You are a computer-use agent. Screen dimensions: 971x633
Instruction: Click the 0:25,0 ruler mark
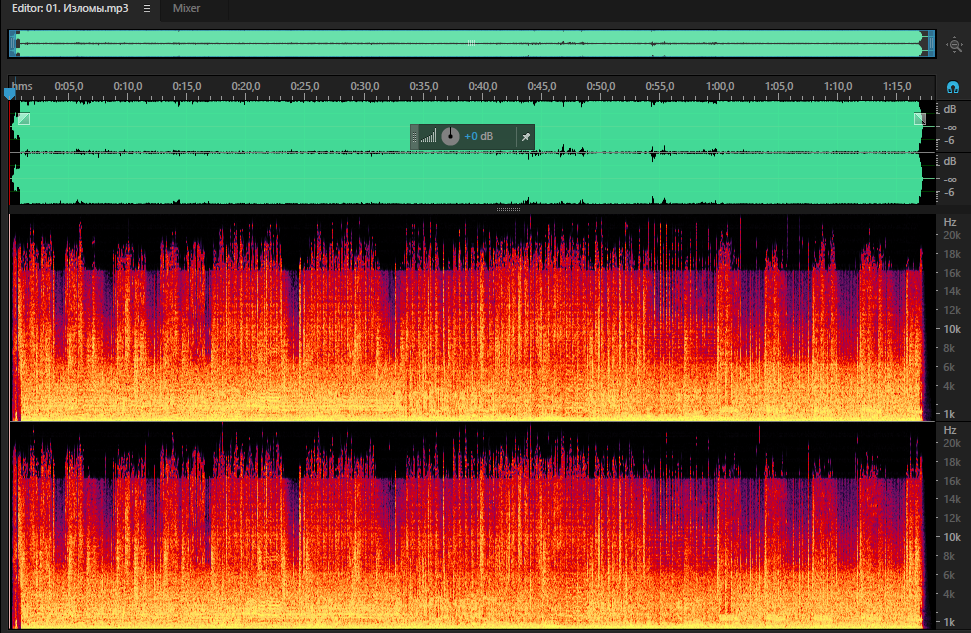point(305,86)
